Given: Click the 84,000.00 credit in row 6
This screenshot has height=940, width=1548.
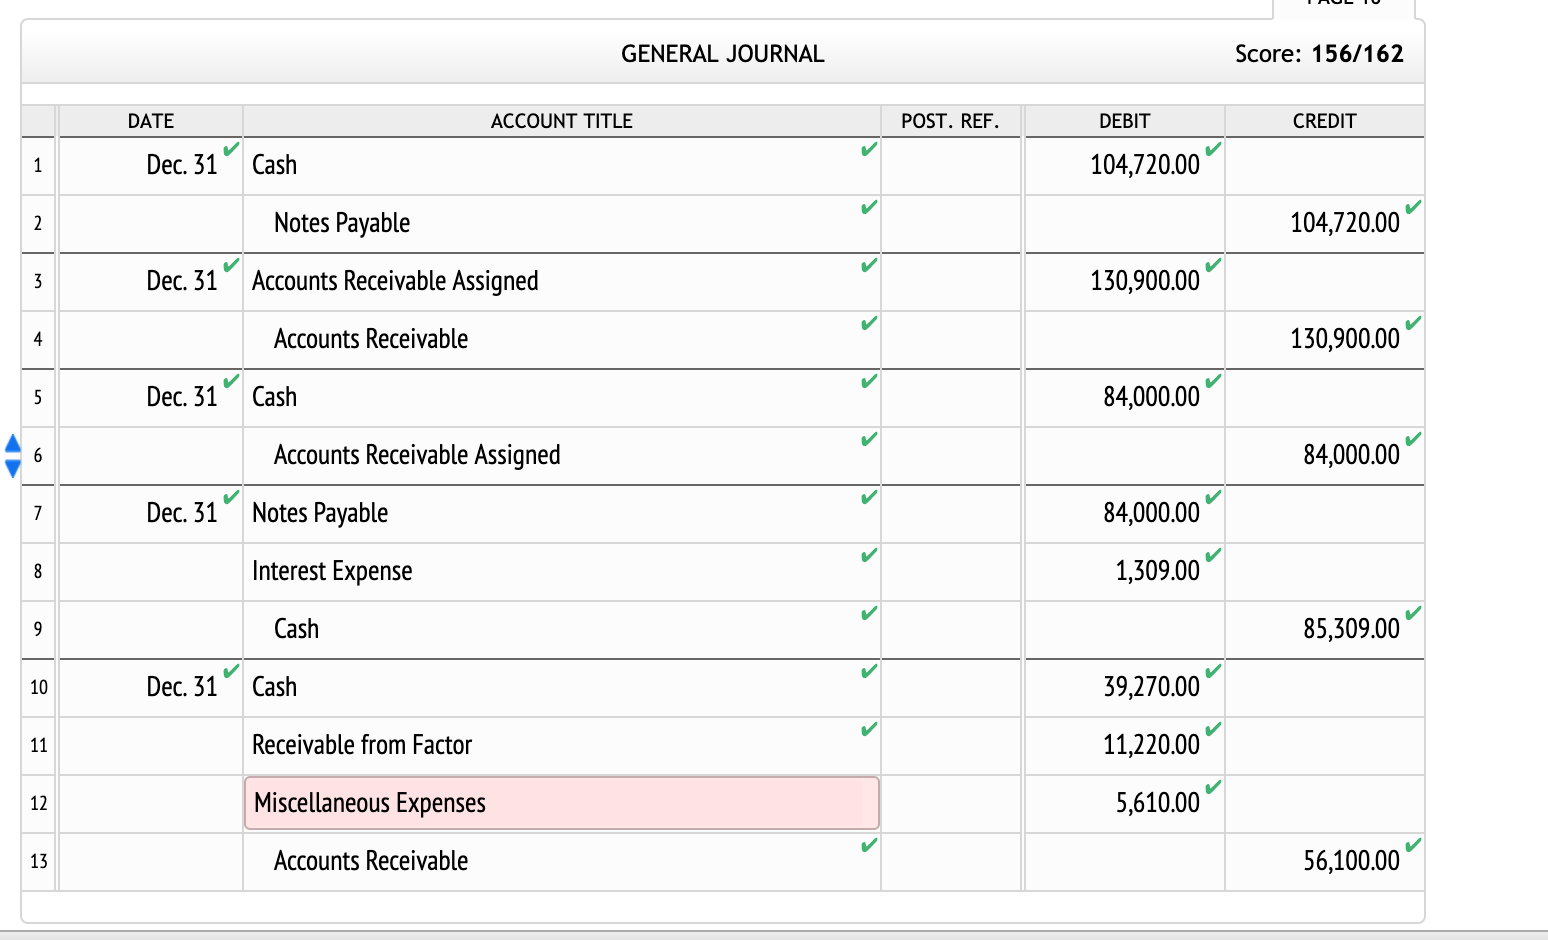Looking at the screenshot, I should (x=1351, y=455).
